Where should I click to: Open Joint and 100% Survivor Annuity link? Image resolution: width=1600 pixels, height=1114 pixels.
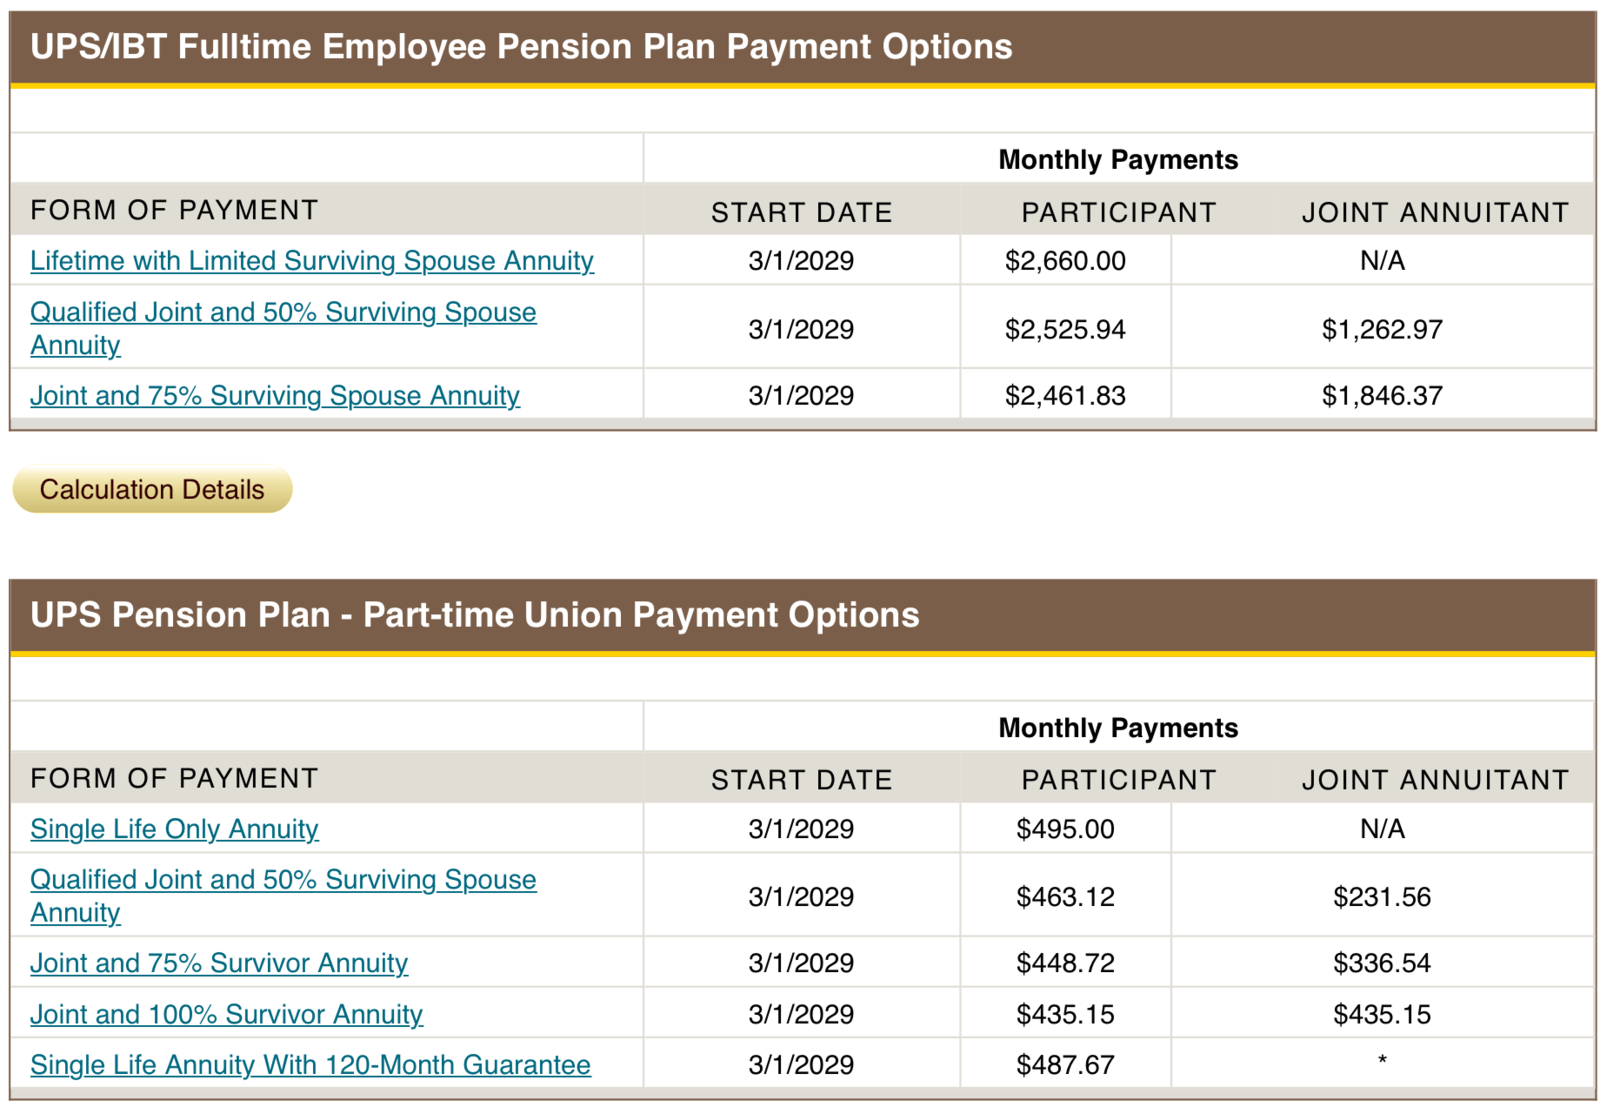point(226,1014)
